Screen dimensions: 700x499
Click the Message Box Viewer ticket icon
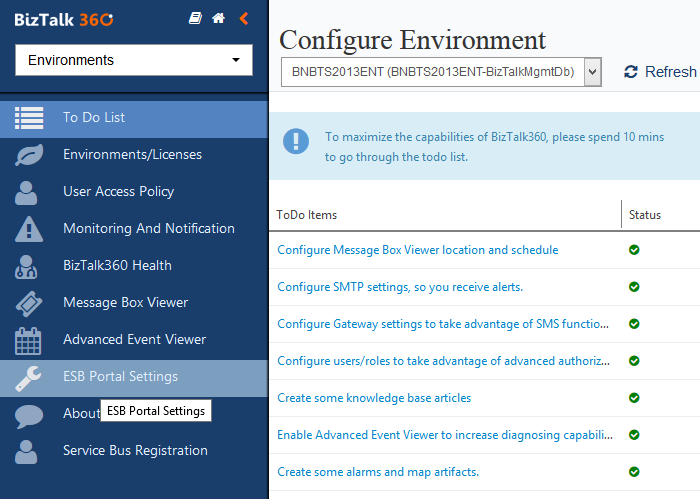tap(29, 302)
